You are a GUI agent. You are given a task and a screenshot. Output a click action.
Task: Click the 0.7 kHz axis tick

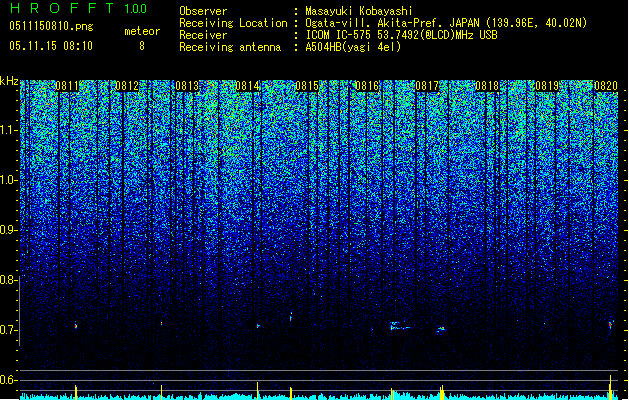pyautogui.click(x=9, y=330)
